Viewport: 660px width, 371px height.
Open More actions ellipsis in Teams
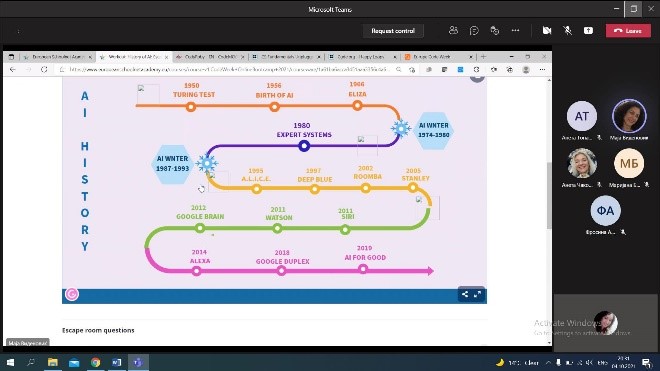[515, 30]
